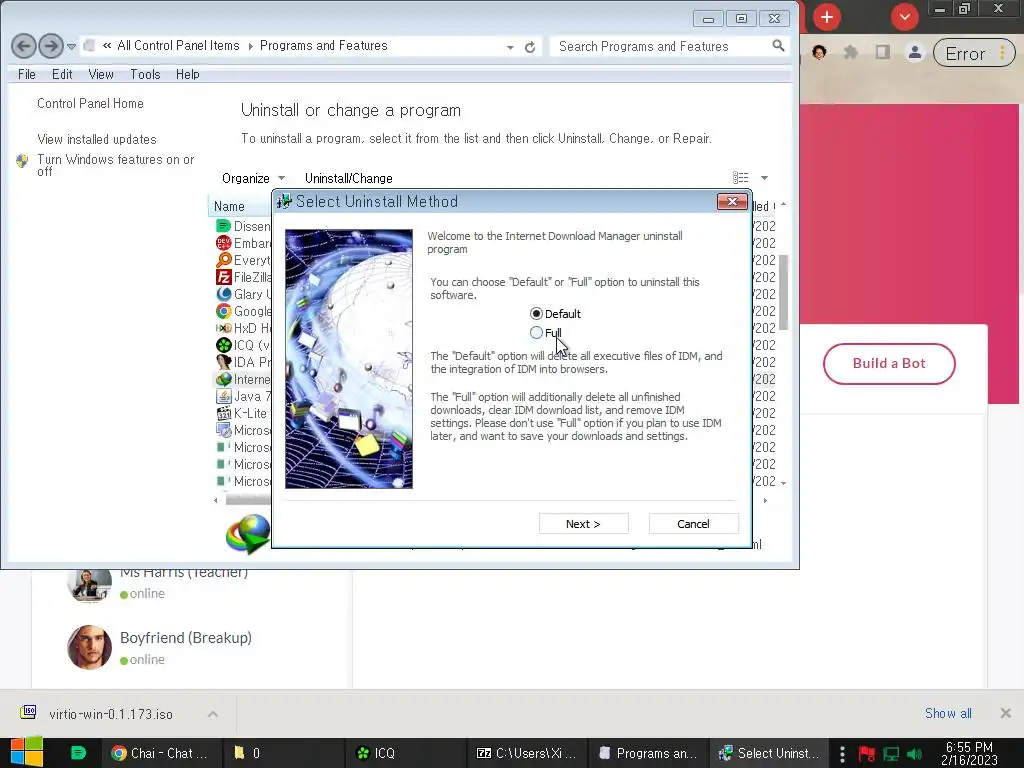Open Chrome extensions puzzle icon
Viewport: 1024px width, 768px height.
[851, 52]
